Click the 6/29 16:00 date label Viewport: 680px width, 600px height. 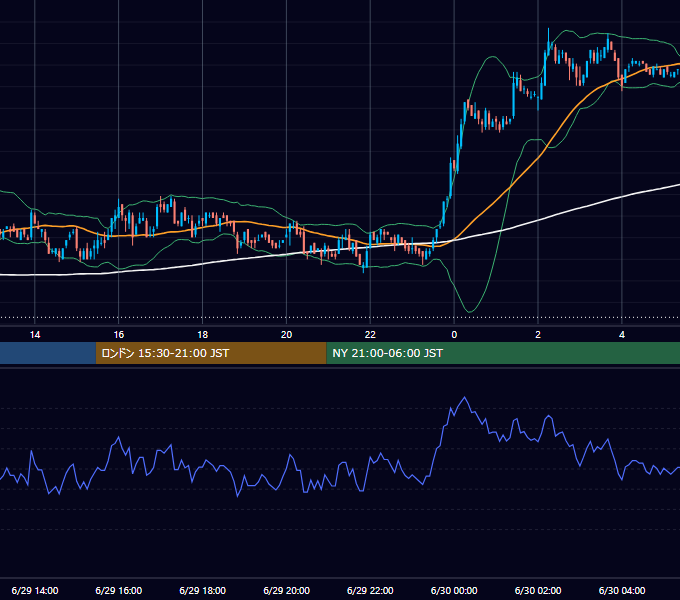(x=118, y=590)
